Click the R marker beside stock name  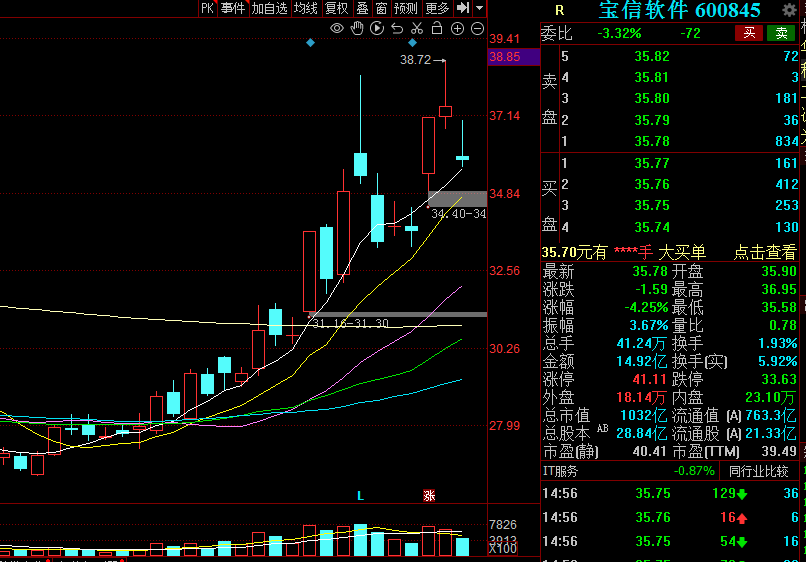[x=560, y=10]
